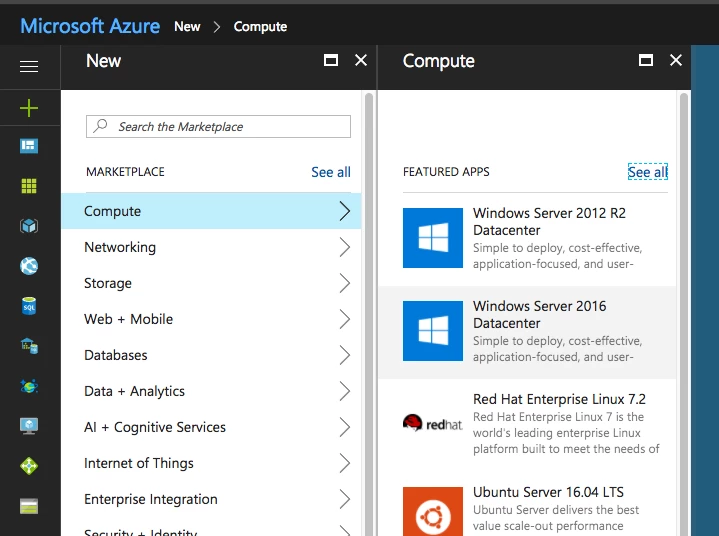Screen dimensions: 719x536
Task: Click See all next to Marketplace
Action: pyautogui.click(x=331, y=172)
